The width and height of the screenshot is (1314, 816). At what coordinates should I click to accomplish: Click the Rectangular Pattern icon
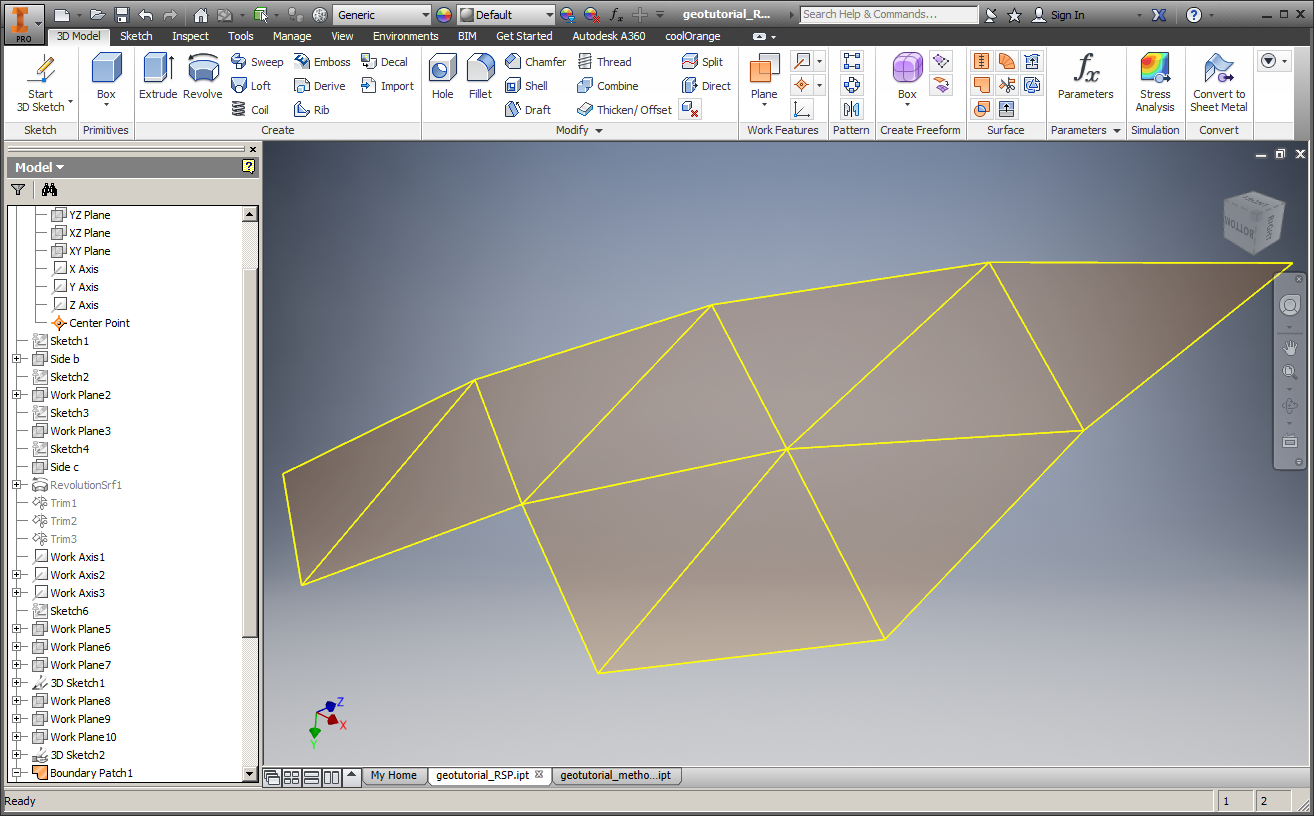point(852,62)
